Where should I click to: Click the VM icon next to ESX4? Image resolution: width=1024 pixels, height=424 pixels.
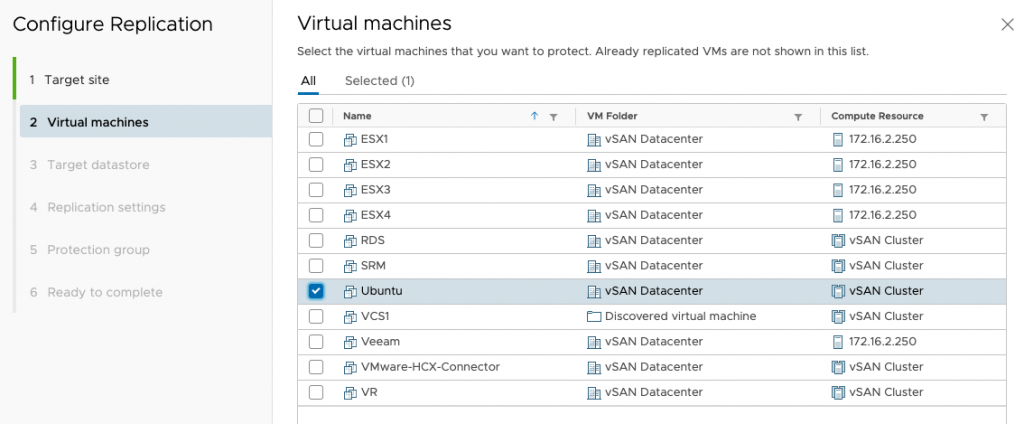[350, 215]
